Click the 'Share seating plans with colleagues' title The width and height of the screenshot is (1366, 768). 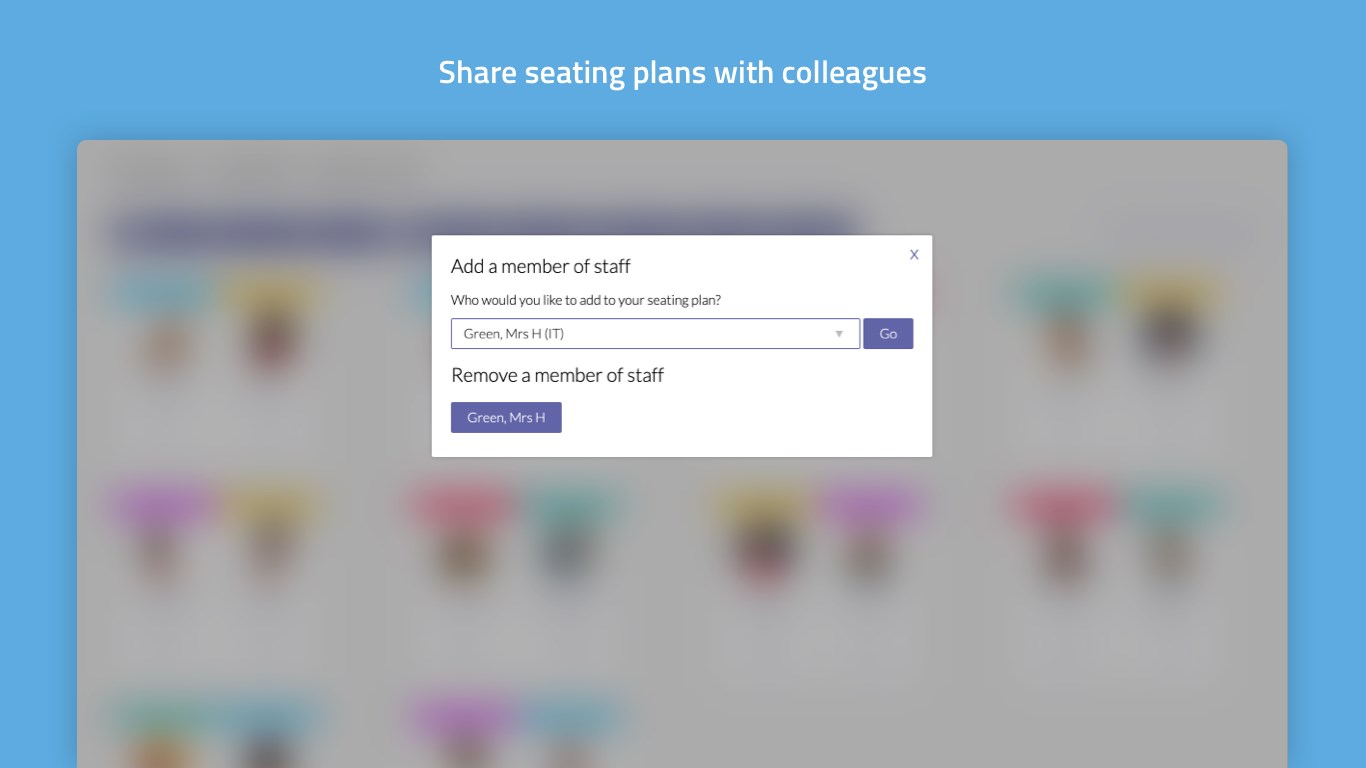coord(682,73)
